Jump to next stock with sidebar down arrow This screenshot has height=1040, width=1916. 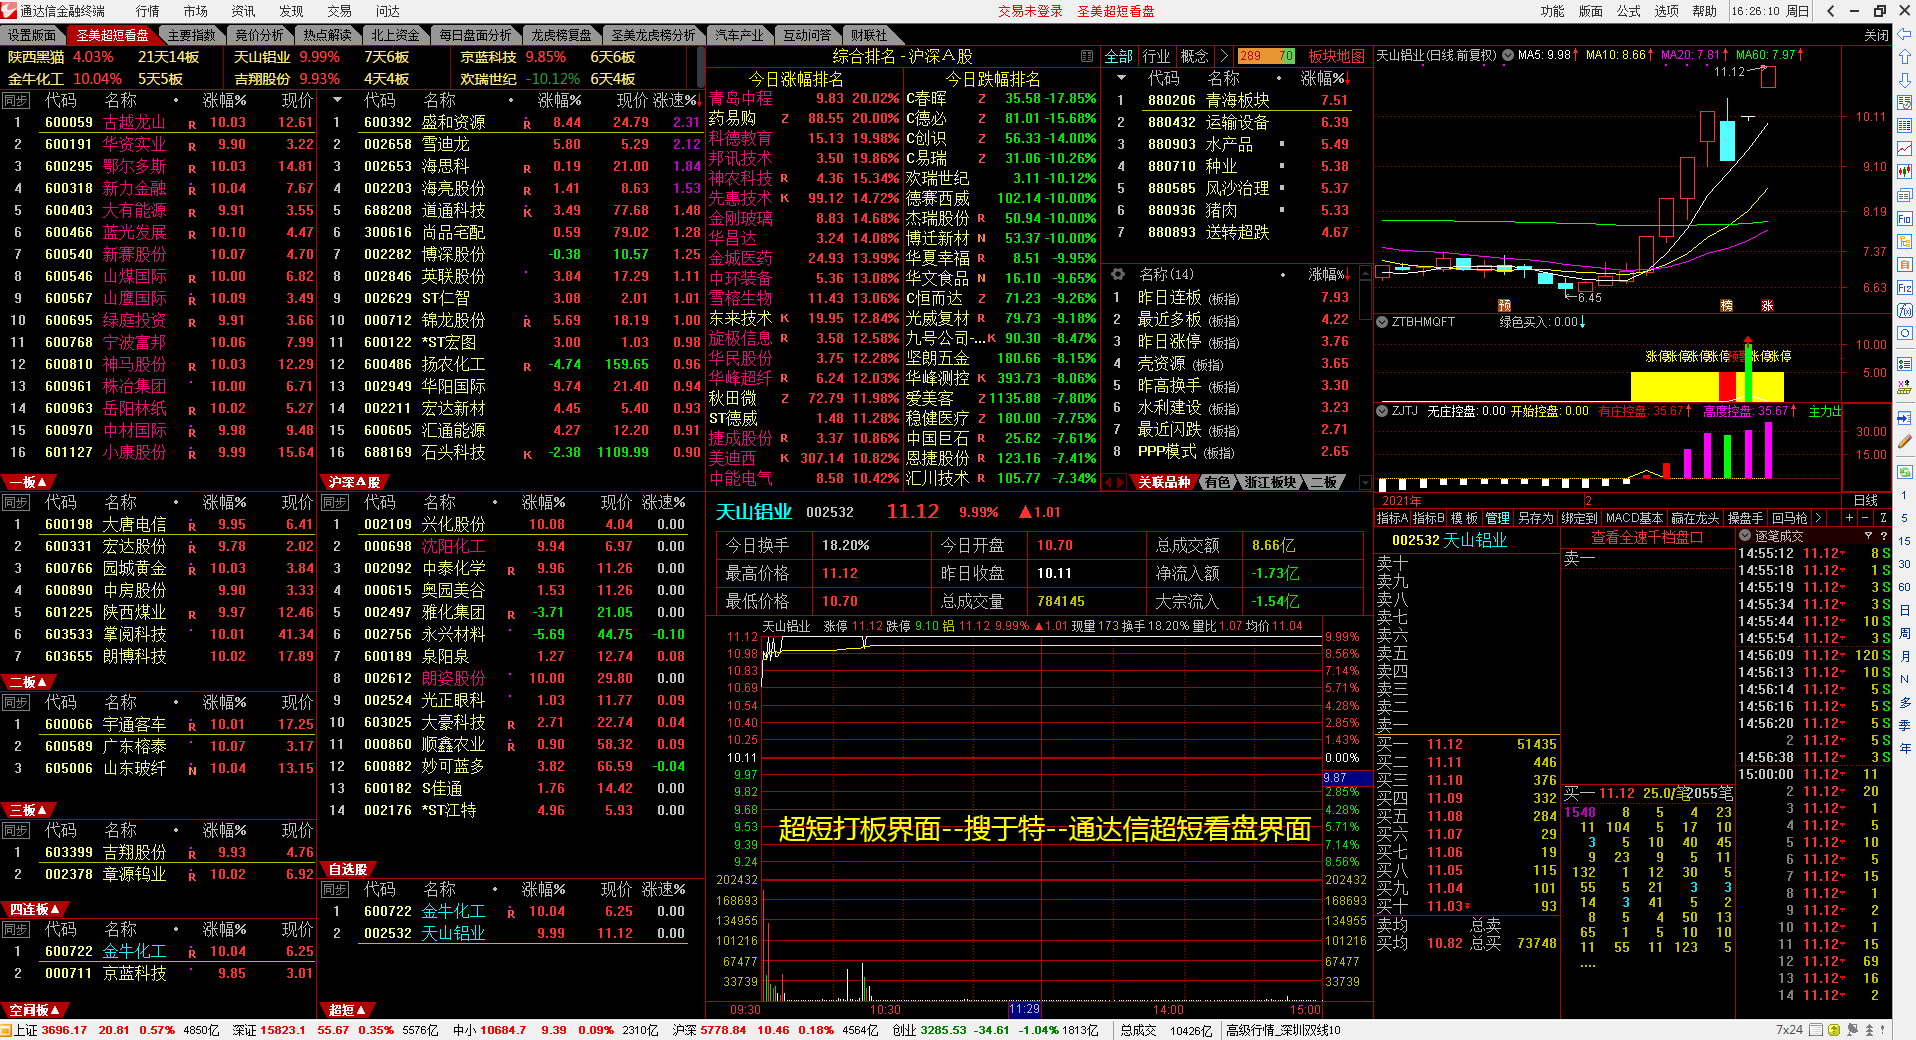[x=1904, y=79]
